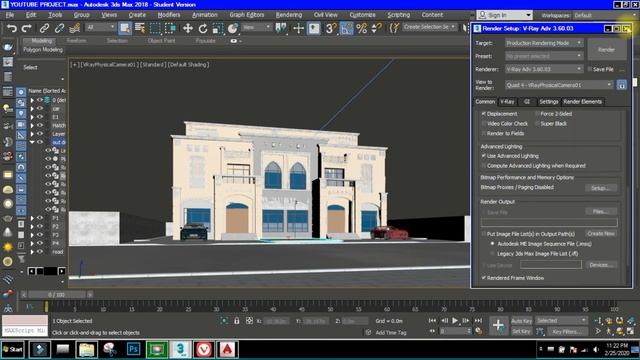Go to the start frame

(x=432, y=321)
